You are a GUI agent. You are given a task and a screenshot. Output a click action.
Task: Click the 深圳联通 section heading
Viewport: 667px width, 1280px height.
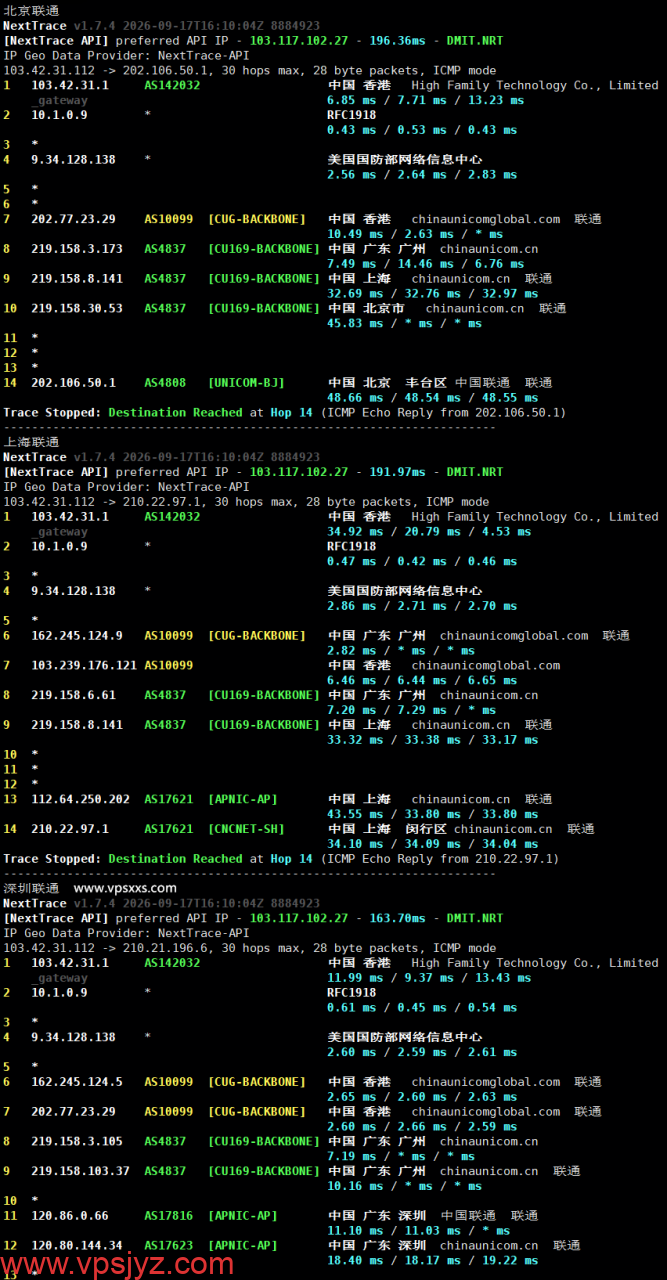pos(31,888)
